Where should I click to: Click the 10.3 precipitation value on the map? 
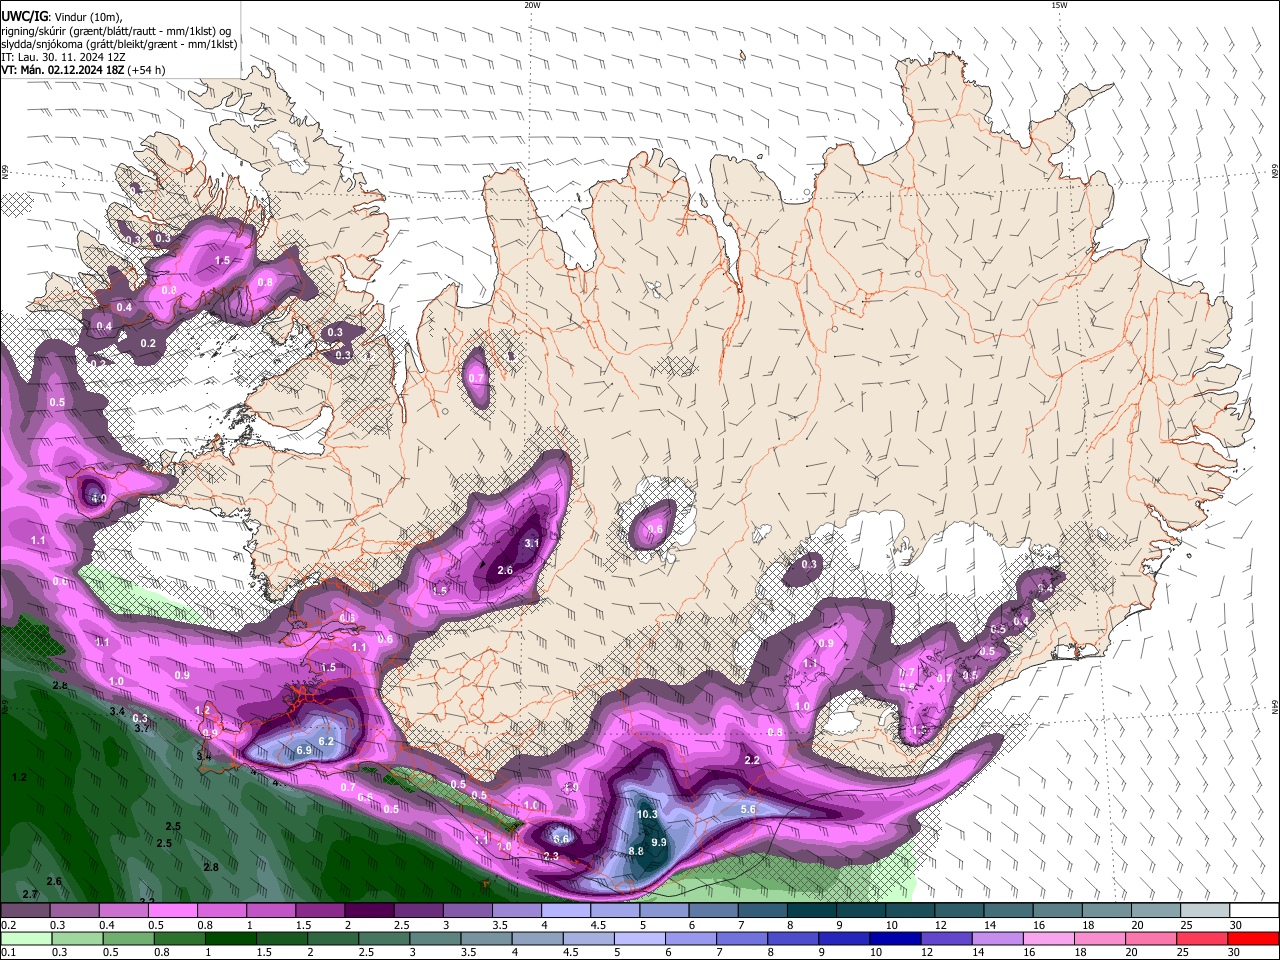tap(647, 814)
